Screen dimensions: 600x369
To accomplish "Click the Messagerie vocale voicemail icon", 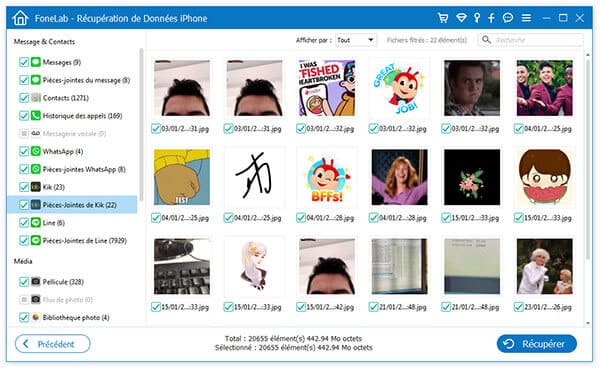I will [36, 133].
